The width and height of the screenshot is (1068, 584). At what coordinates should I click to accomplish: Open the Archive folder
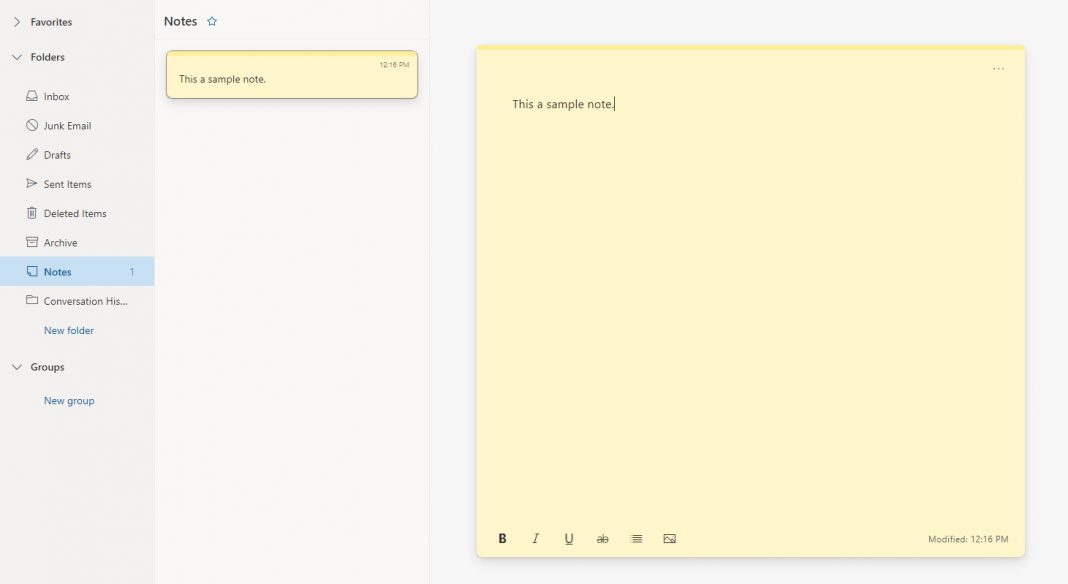61,241
